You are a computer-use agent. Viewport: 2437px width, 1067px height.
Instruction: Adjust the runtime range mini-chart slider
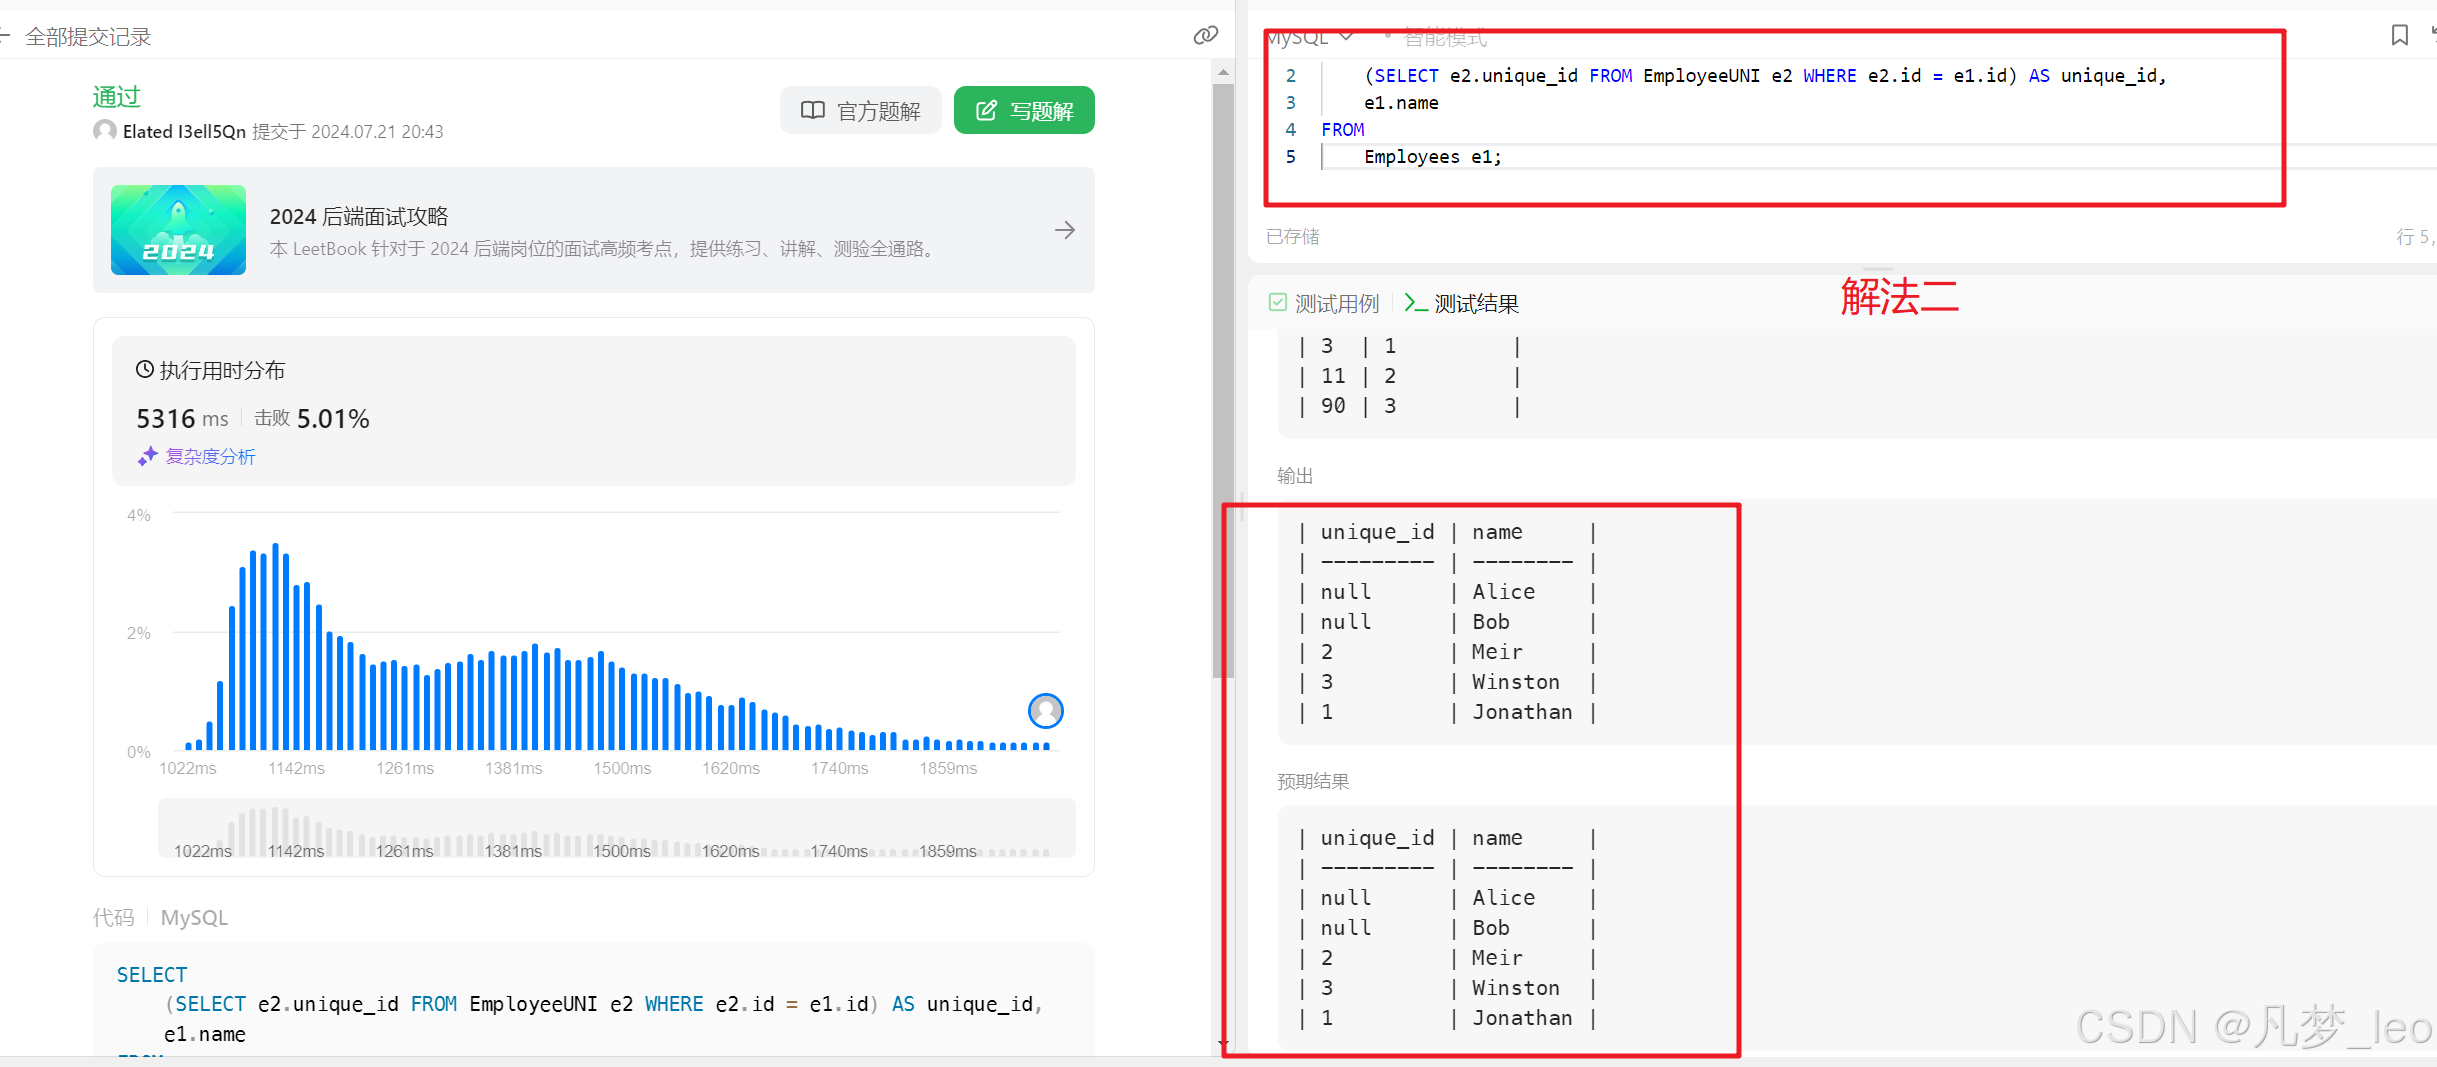point(616,828)
